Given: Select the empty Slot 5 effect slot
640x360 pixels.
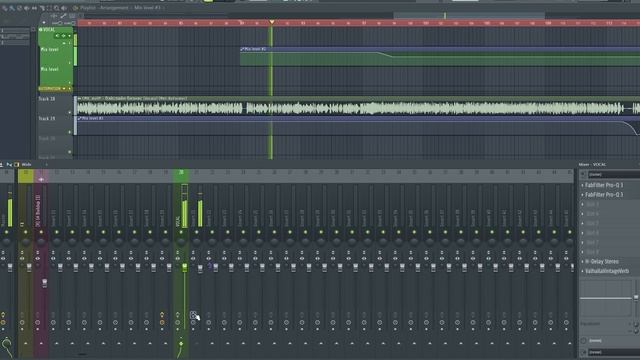Looking at the screenshot, I should [x=611, y=224].
